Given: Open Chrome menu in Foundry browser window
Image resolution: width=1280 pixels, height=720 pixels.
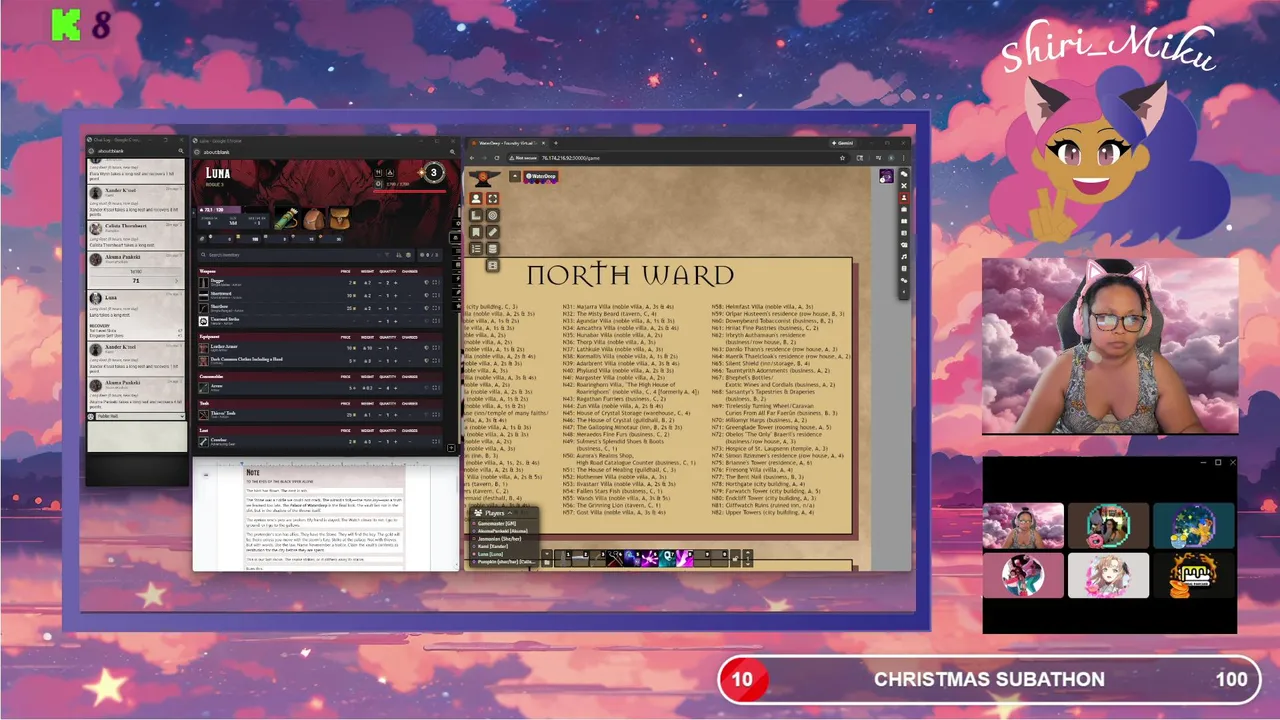Looking at the screenshot, I should (x=903, y=158).
